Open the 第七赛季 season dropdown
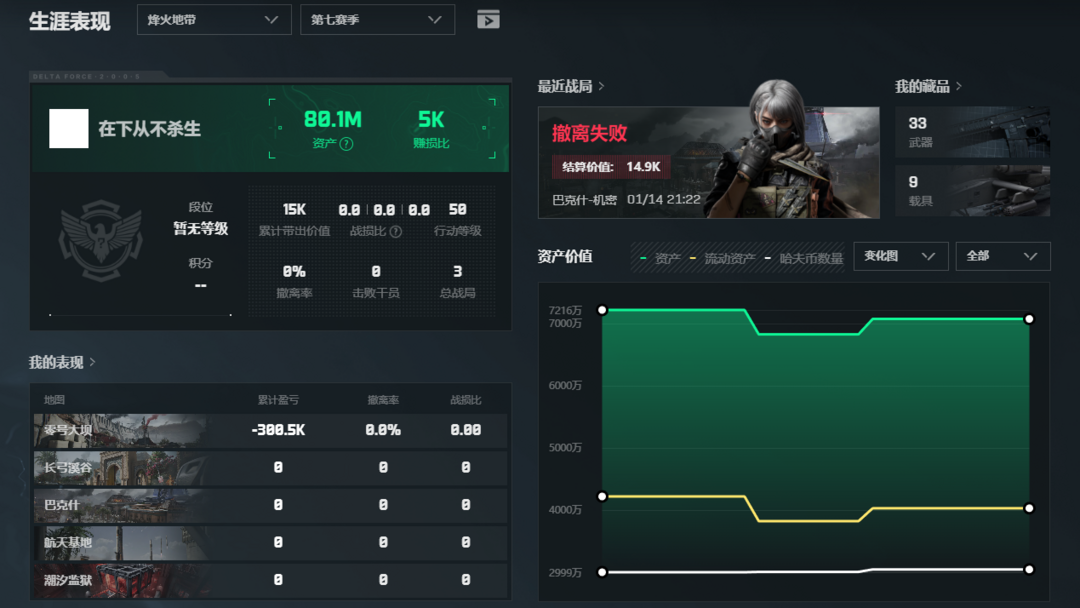This screenshot has width=1080, height=608. click(377, 20)
